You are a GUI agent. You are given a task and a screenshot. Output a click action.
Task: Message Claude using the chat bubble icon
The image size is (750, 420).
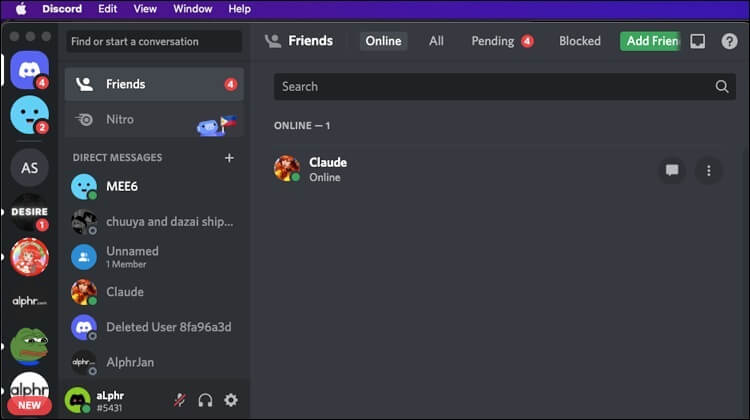[672, 170]
